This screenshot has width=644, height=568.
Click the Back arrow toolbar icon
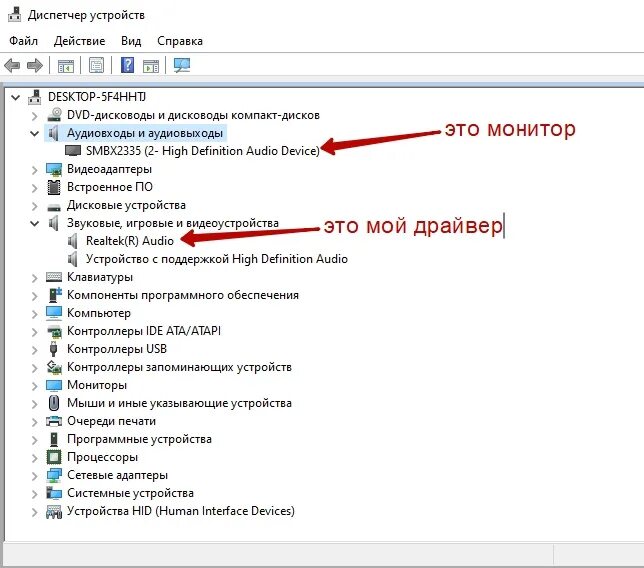(x=12, y=65)
